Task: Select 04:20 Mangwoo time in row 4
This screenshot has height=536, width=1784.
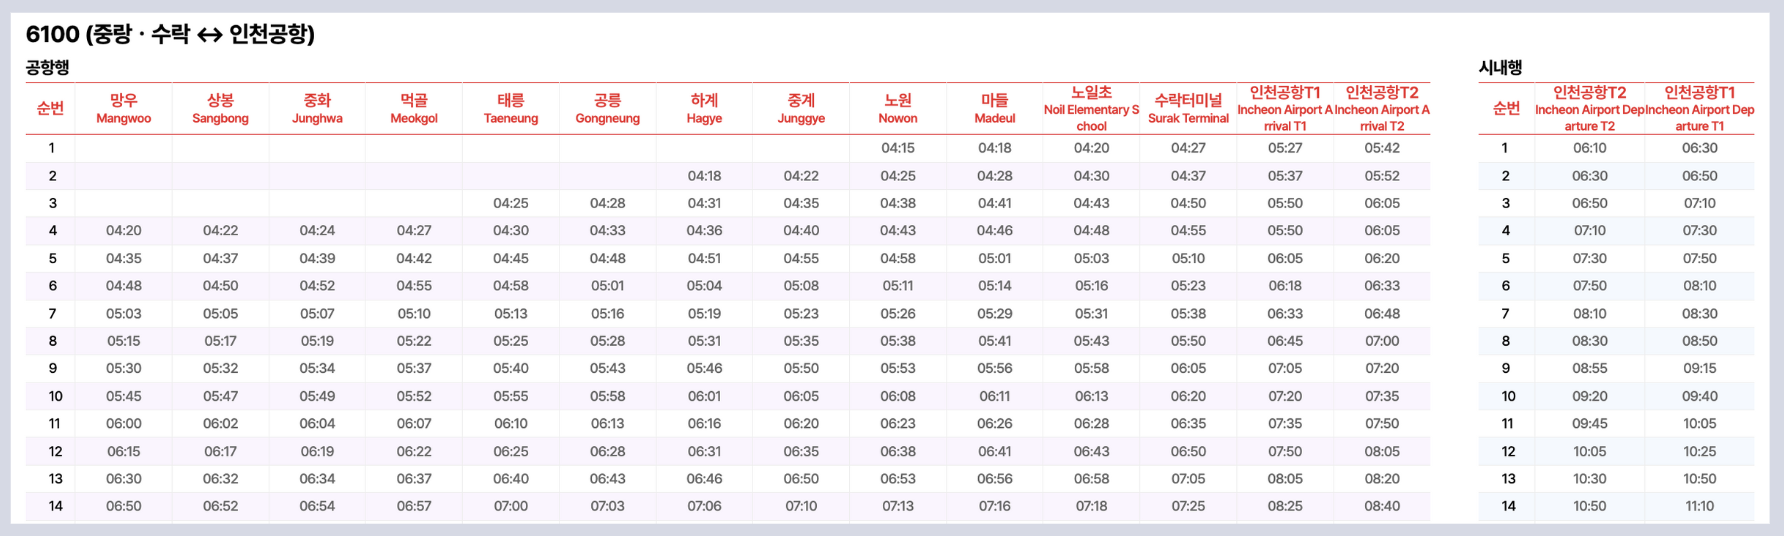Action: tap(124, 231)
